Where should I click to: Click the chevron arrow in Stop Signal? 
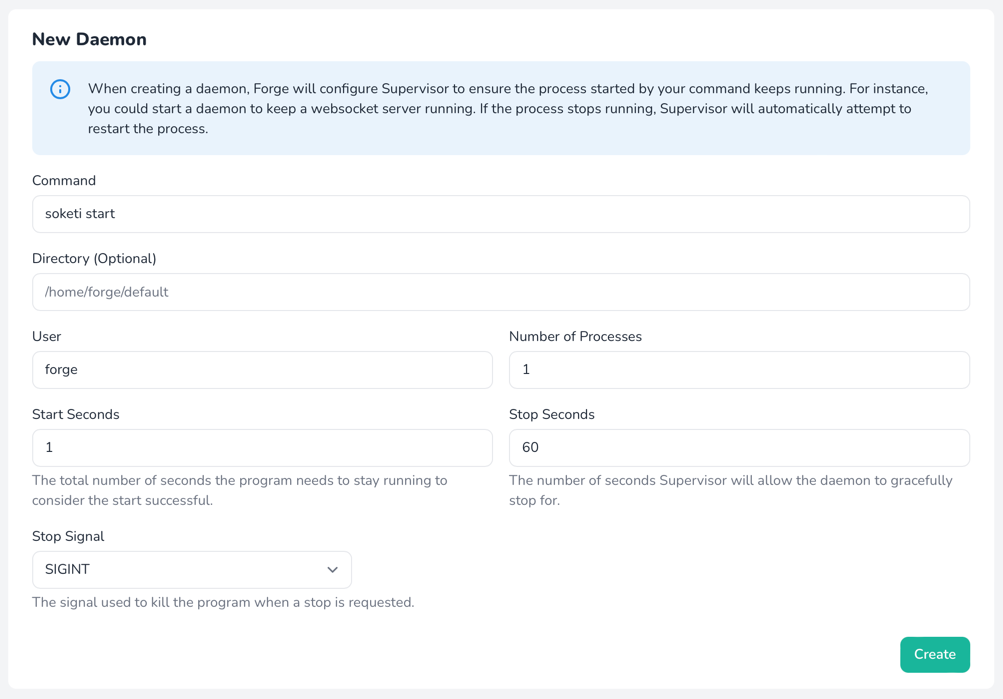point(332,570)
